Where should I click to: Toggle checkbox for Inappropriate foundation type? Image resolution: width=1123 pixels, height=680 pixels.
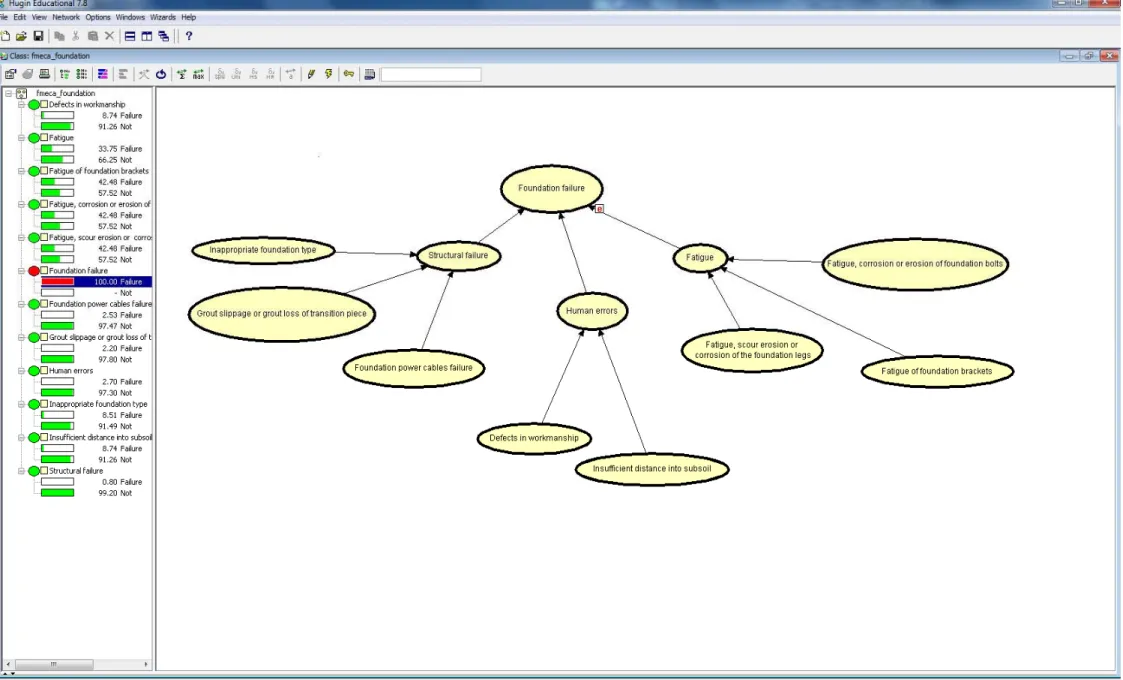tap(44, 404)
